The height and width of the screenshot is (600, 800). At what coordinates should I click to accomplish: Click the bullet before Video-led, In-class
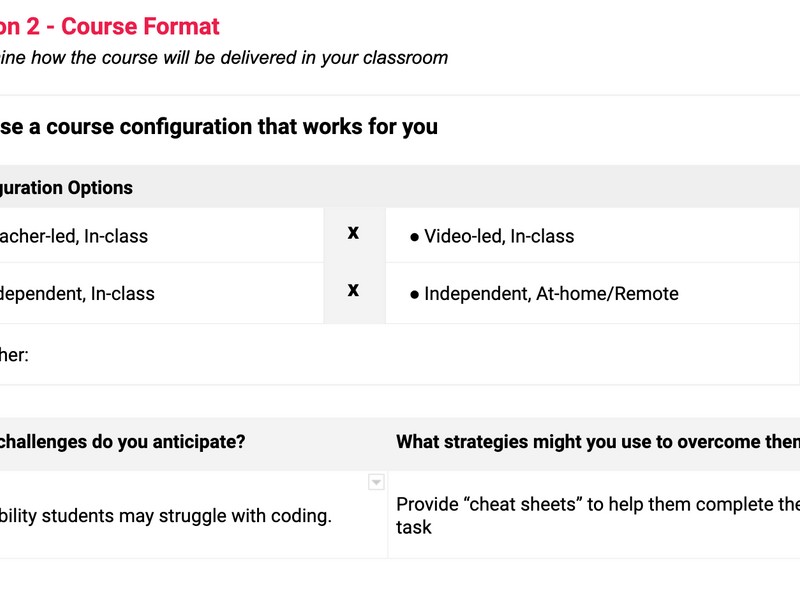414,237
